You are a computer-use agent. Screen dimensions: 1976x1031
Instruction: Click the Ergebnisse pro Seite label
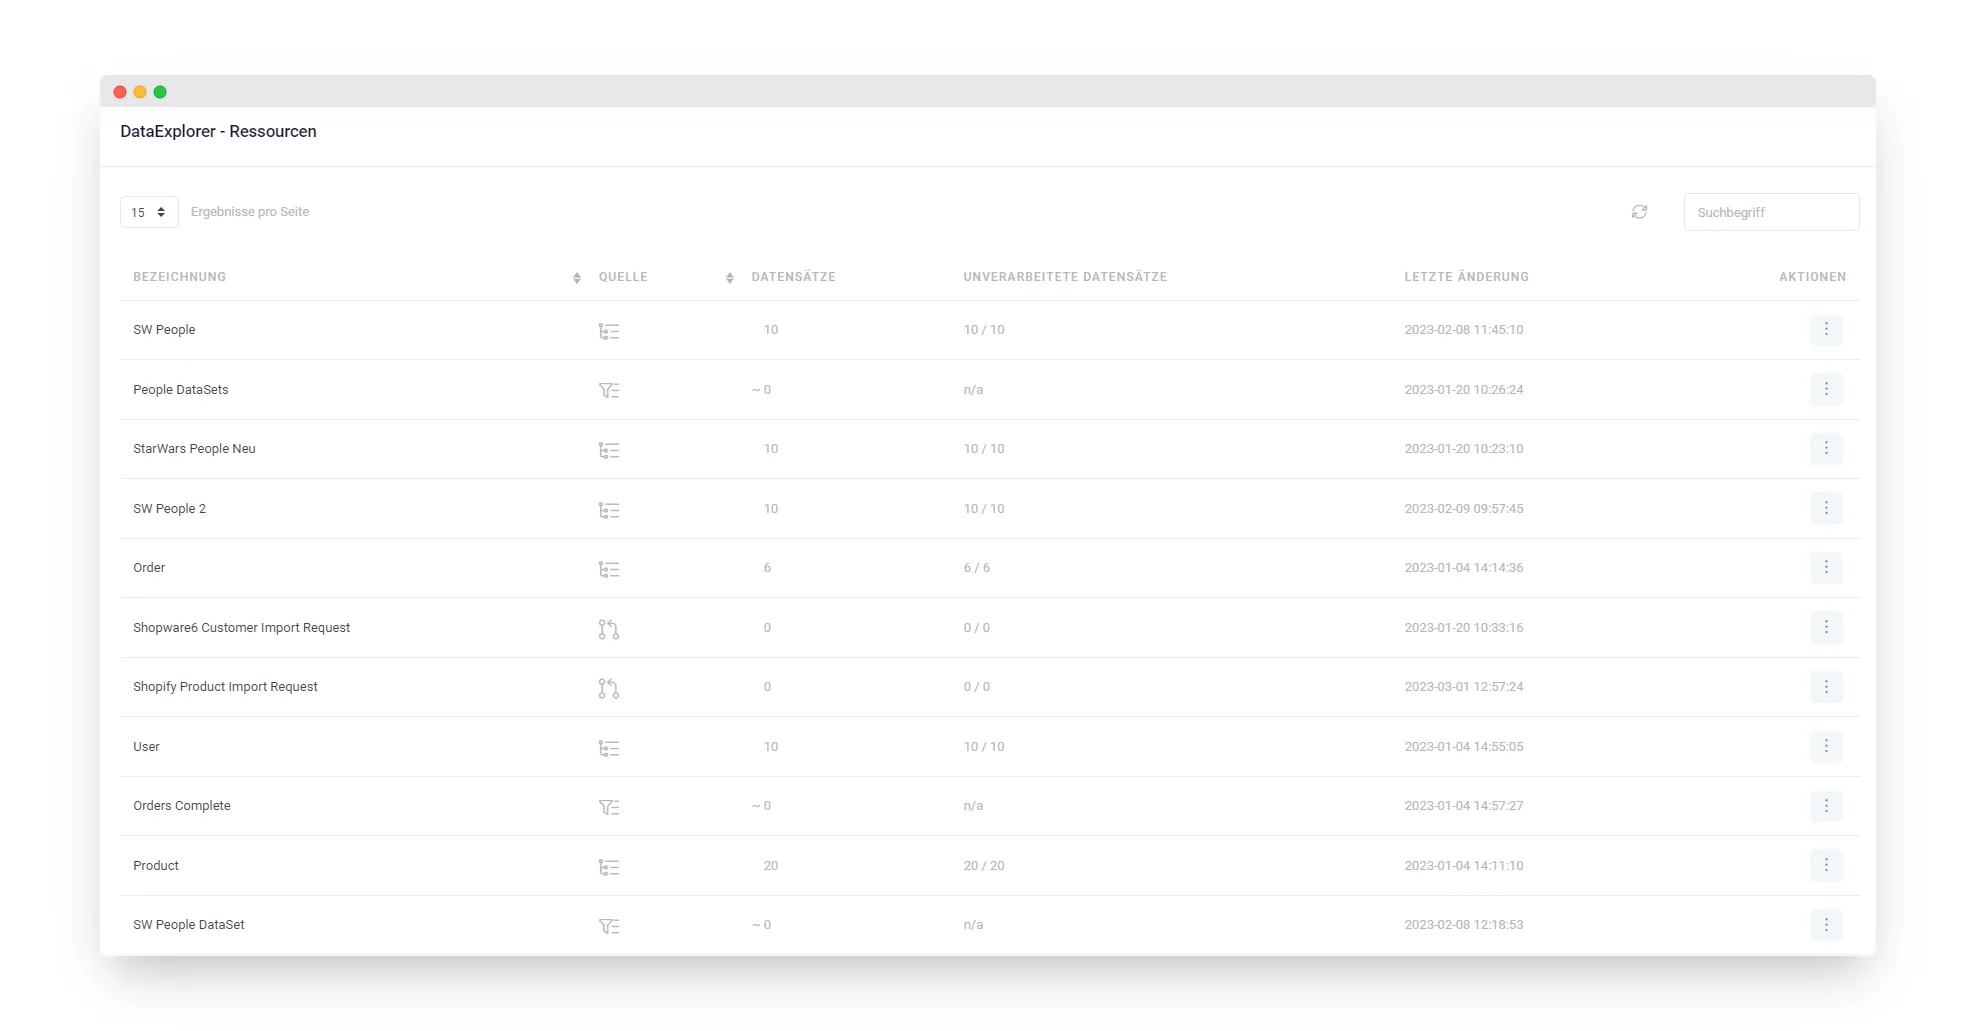pyautogui.click(x=250, y=212)
